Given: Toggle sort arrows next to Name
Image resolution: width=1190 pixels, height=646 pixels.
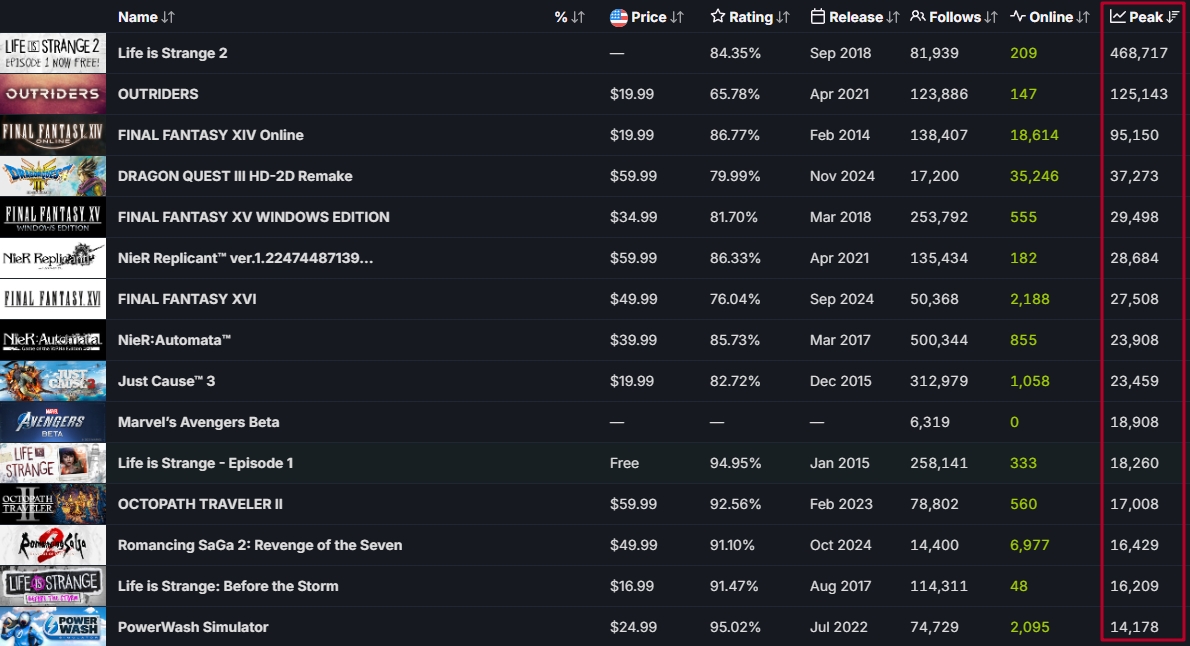Looking at the screenshot, I should coord(168,17).
